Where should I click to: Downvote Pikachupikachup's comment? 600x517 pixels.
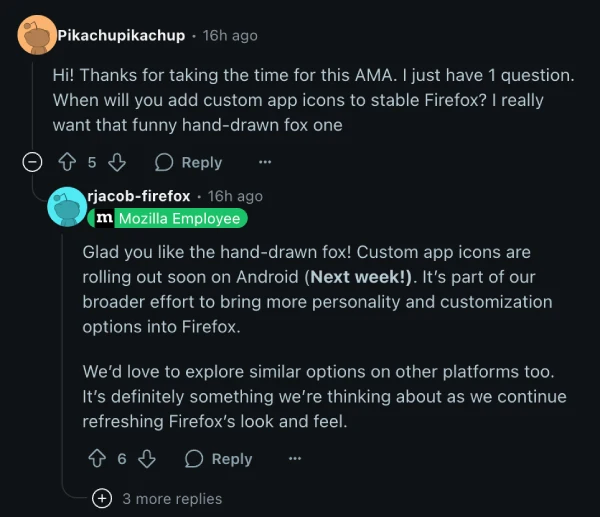pyautogui.click(x=116, y=162)
